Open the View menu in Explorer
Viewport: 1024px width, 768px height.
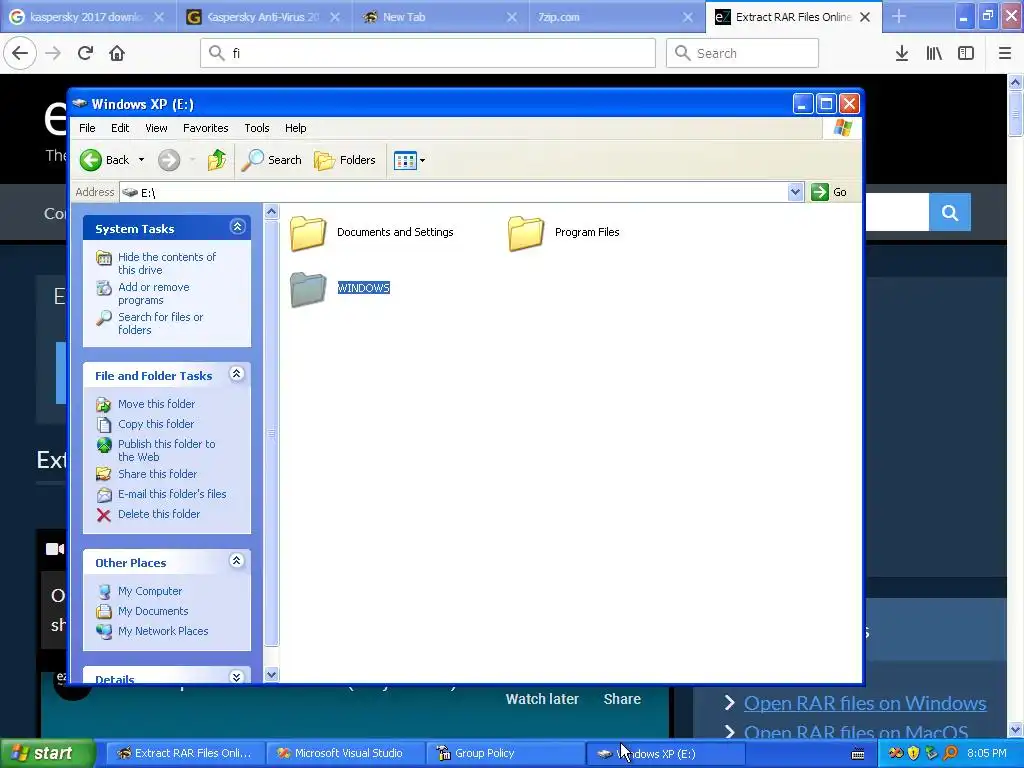click(x=156, y=128)
